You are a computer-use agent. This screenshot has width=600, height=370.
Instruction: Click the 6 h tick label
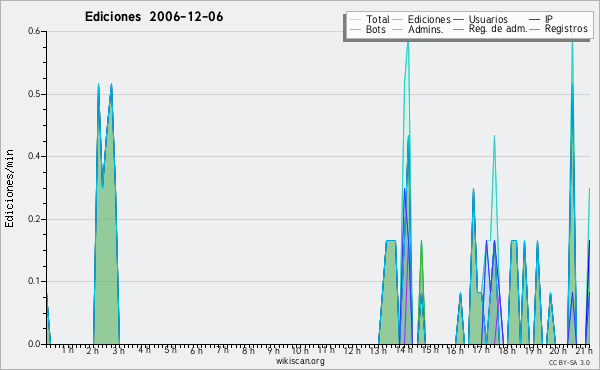click(197, 350)
